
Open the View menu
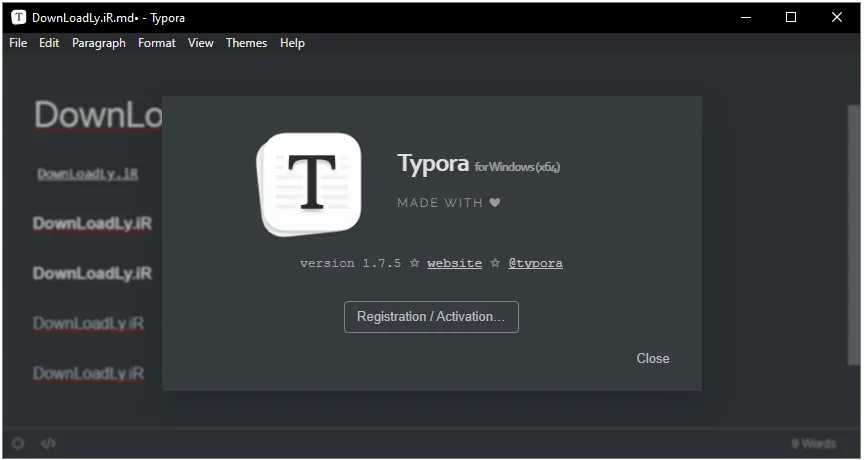(201, 43)
